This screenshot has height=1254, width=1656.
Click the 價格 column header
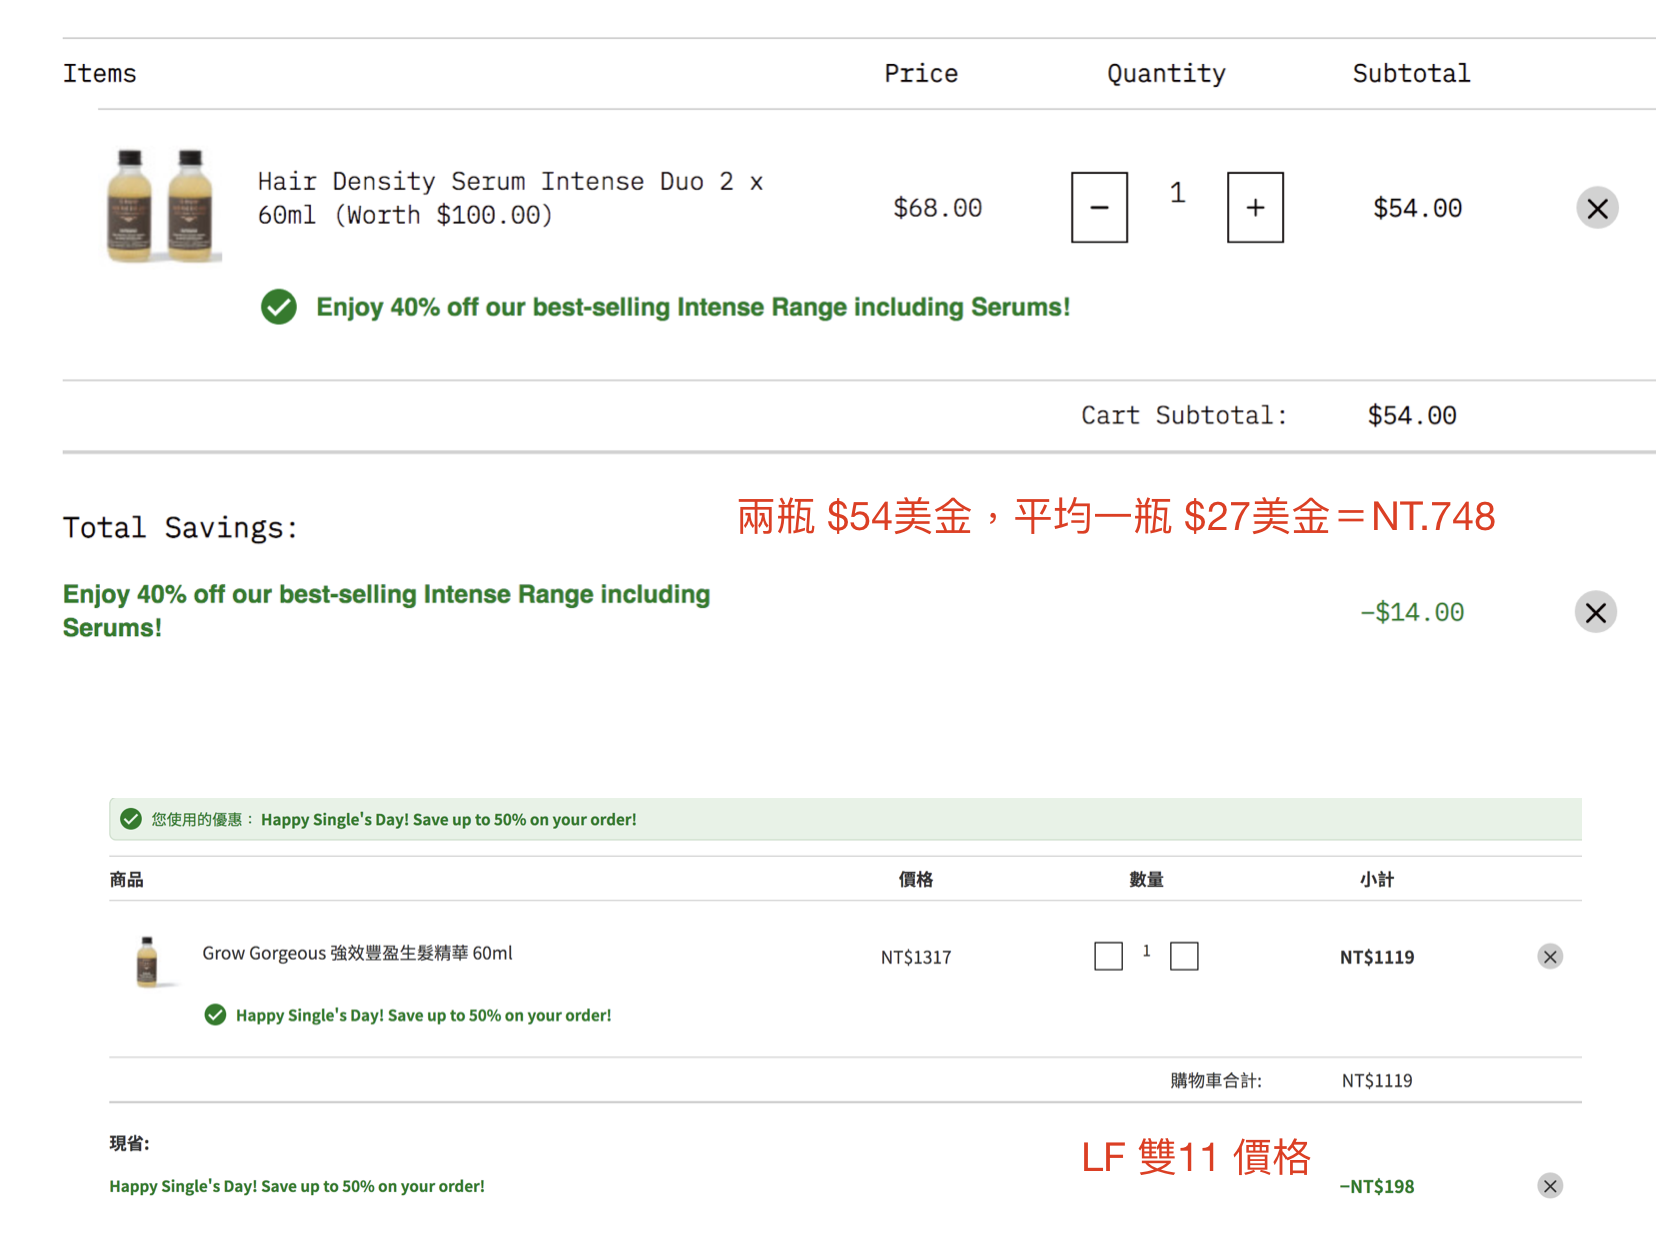point(916,879)
